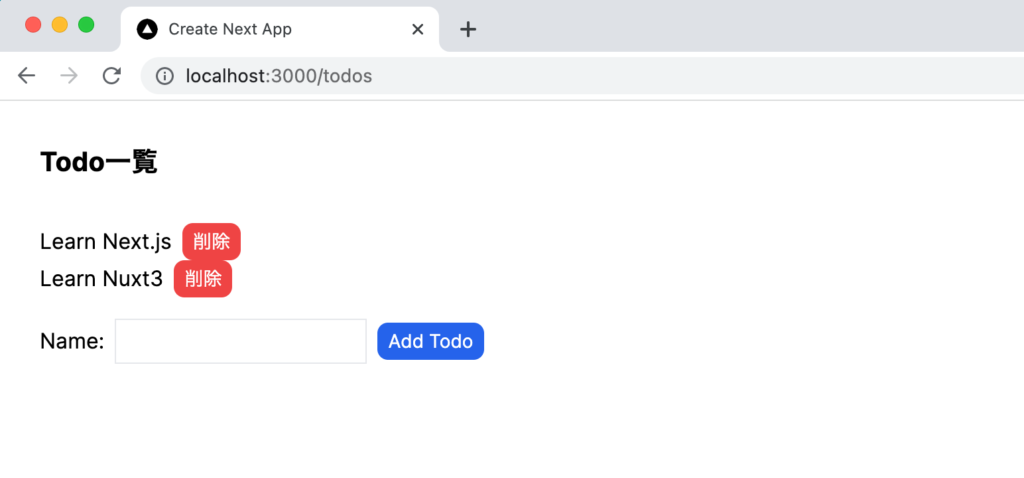Select the Learn Next.js todo text
The image size is (1024, 478).
(x=106, y=242)
